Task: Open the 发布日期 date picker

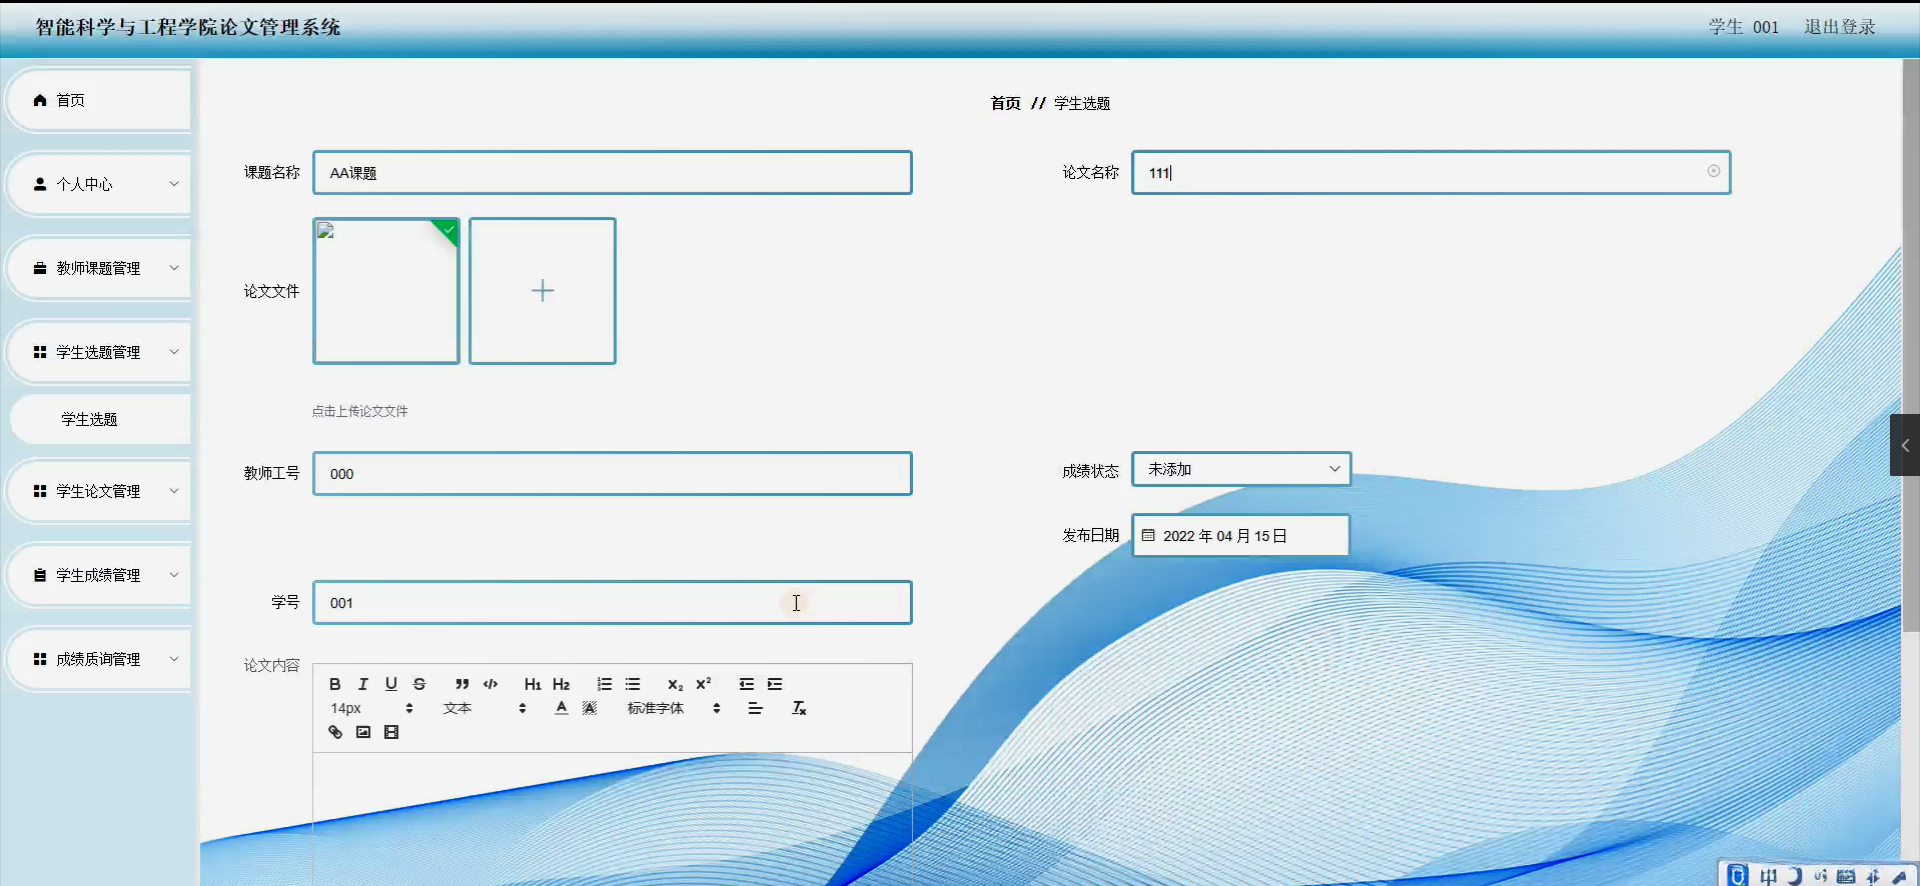Action: (x=1240, y=535)
